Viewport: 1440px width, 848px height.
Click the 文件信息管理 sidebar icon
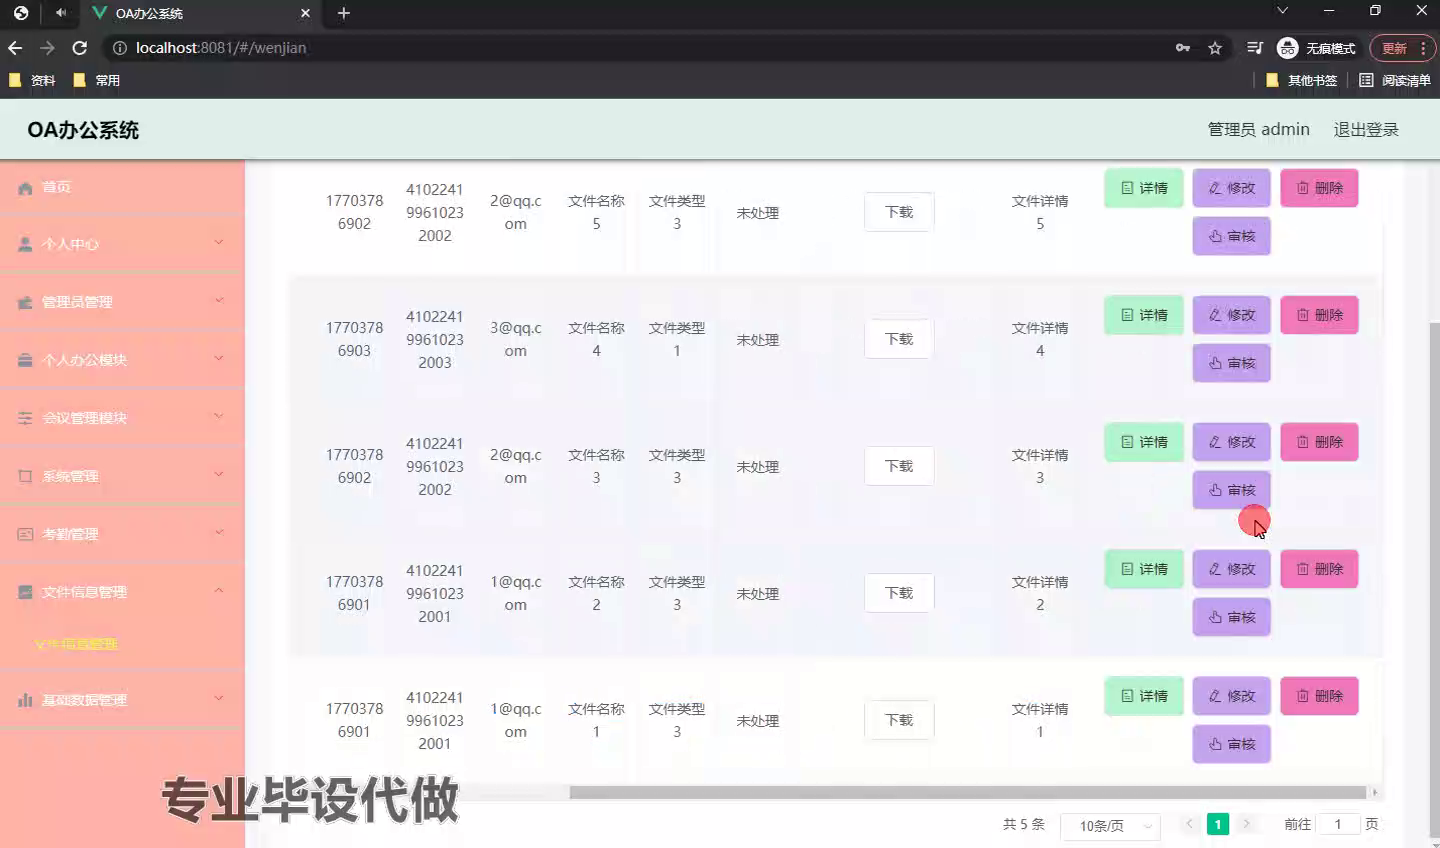[25, 592]
